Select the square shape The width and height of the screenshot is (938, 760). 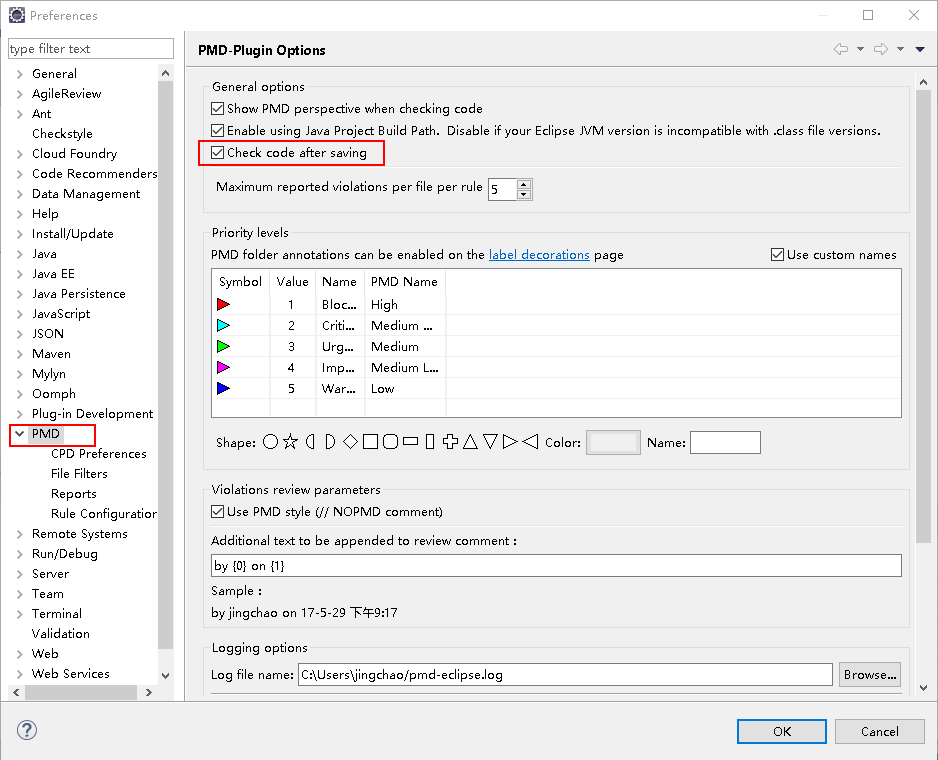pyautogui.click(x=370, y=442)
